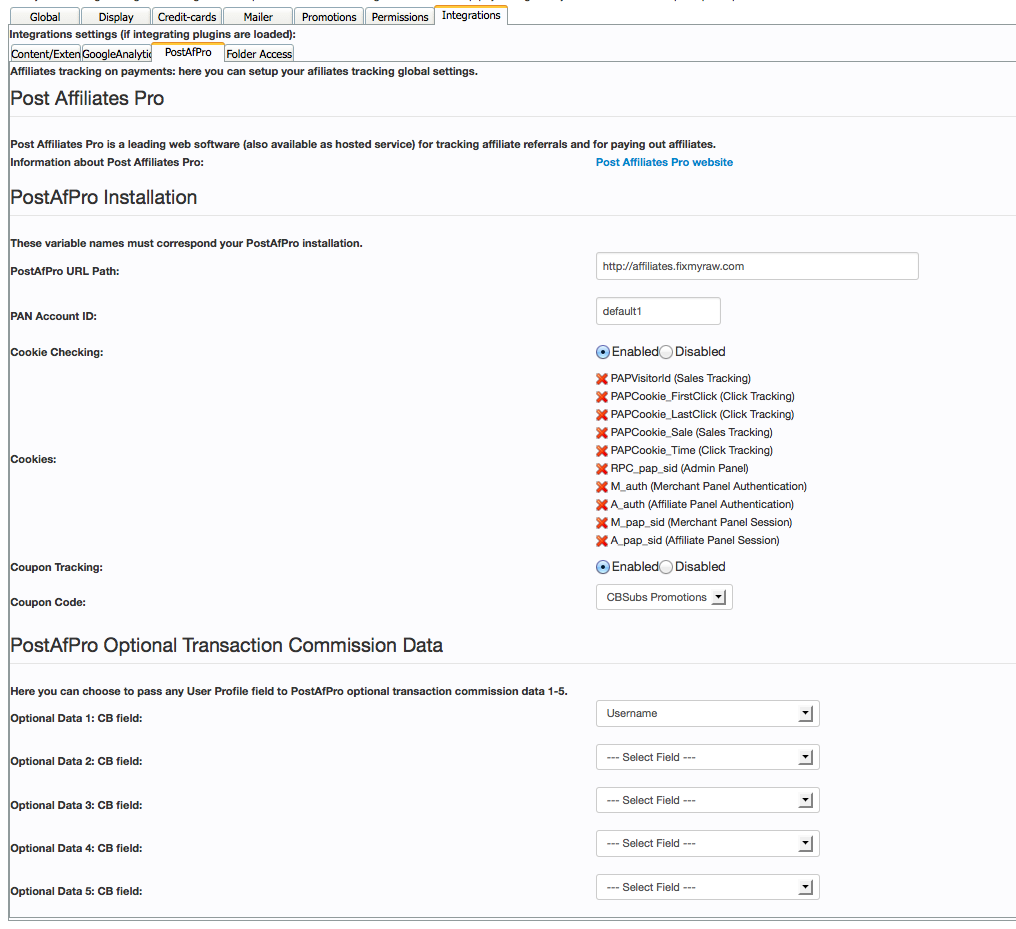This screenshot has width=1016, height=929.
Task: Click the M_pap_sid (Merchant Panel Session) text
Action: pyautogui.click(x=701, y=523)
